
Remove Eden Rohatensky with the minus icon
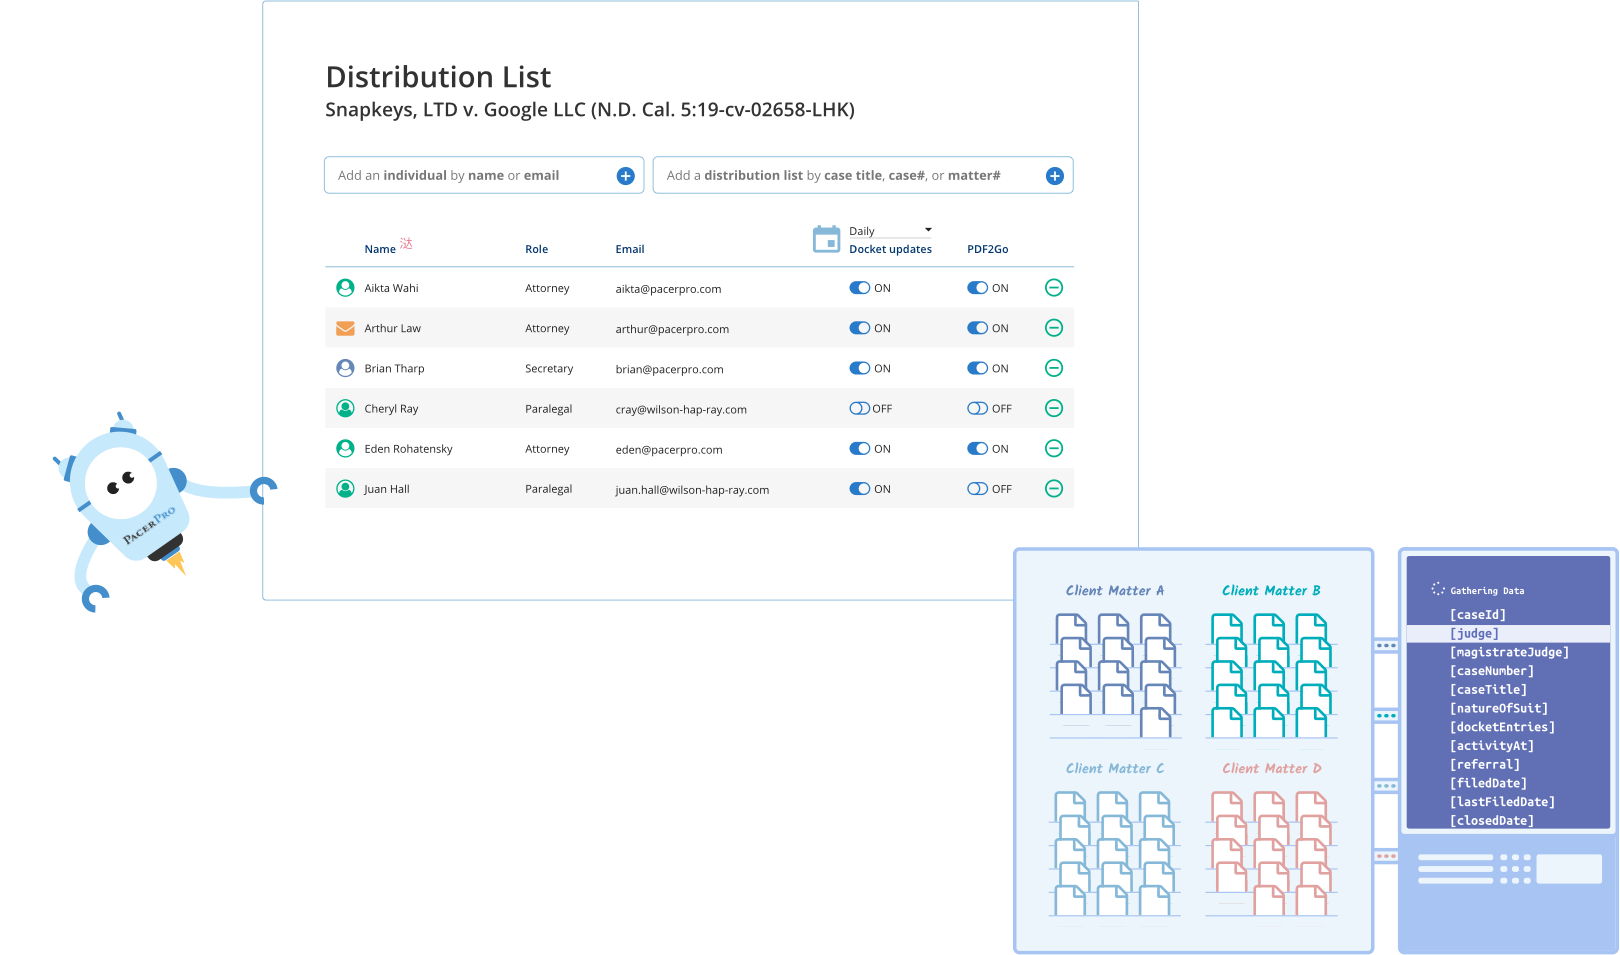coord(1054,448)
